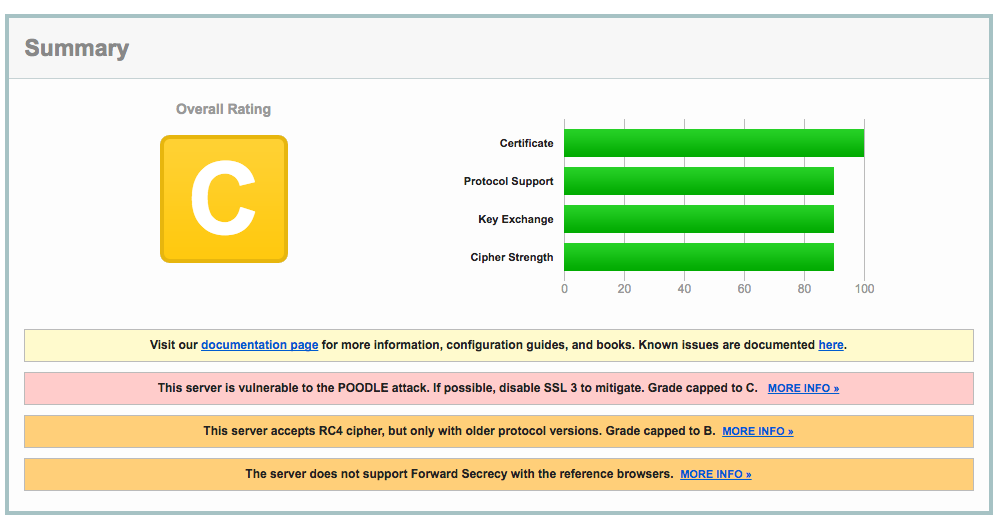Open MORE INFO for the RC4 cipher warning
Viewport: 1000px width, 524px height.
point(758,432)
